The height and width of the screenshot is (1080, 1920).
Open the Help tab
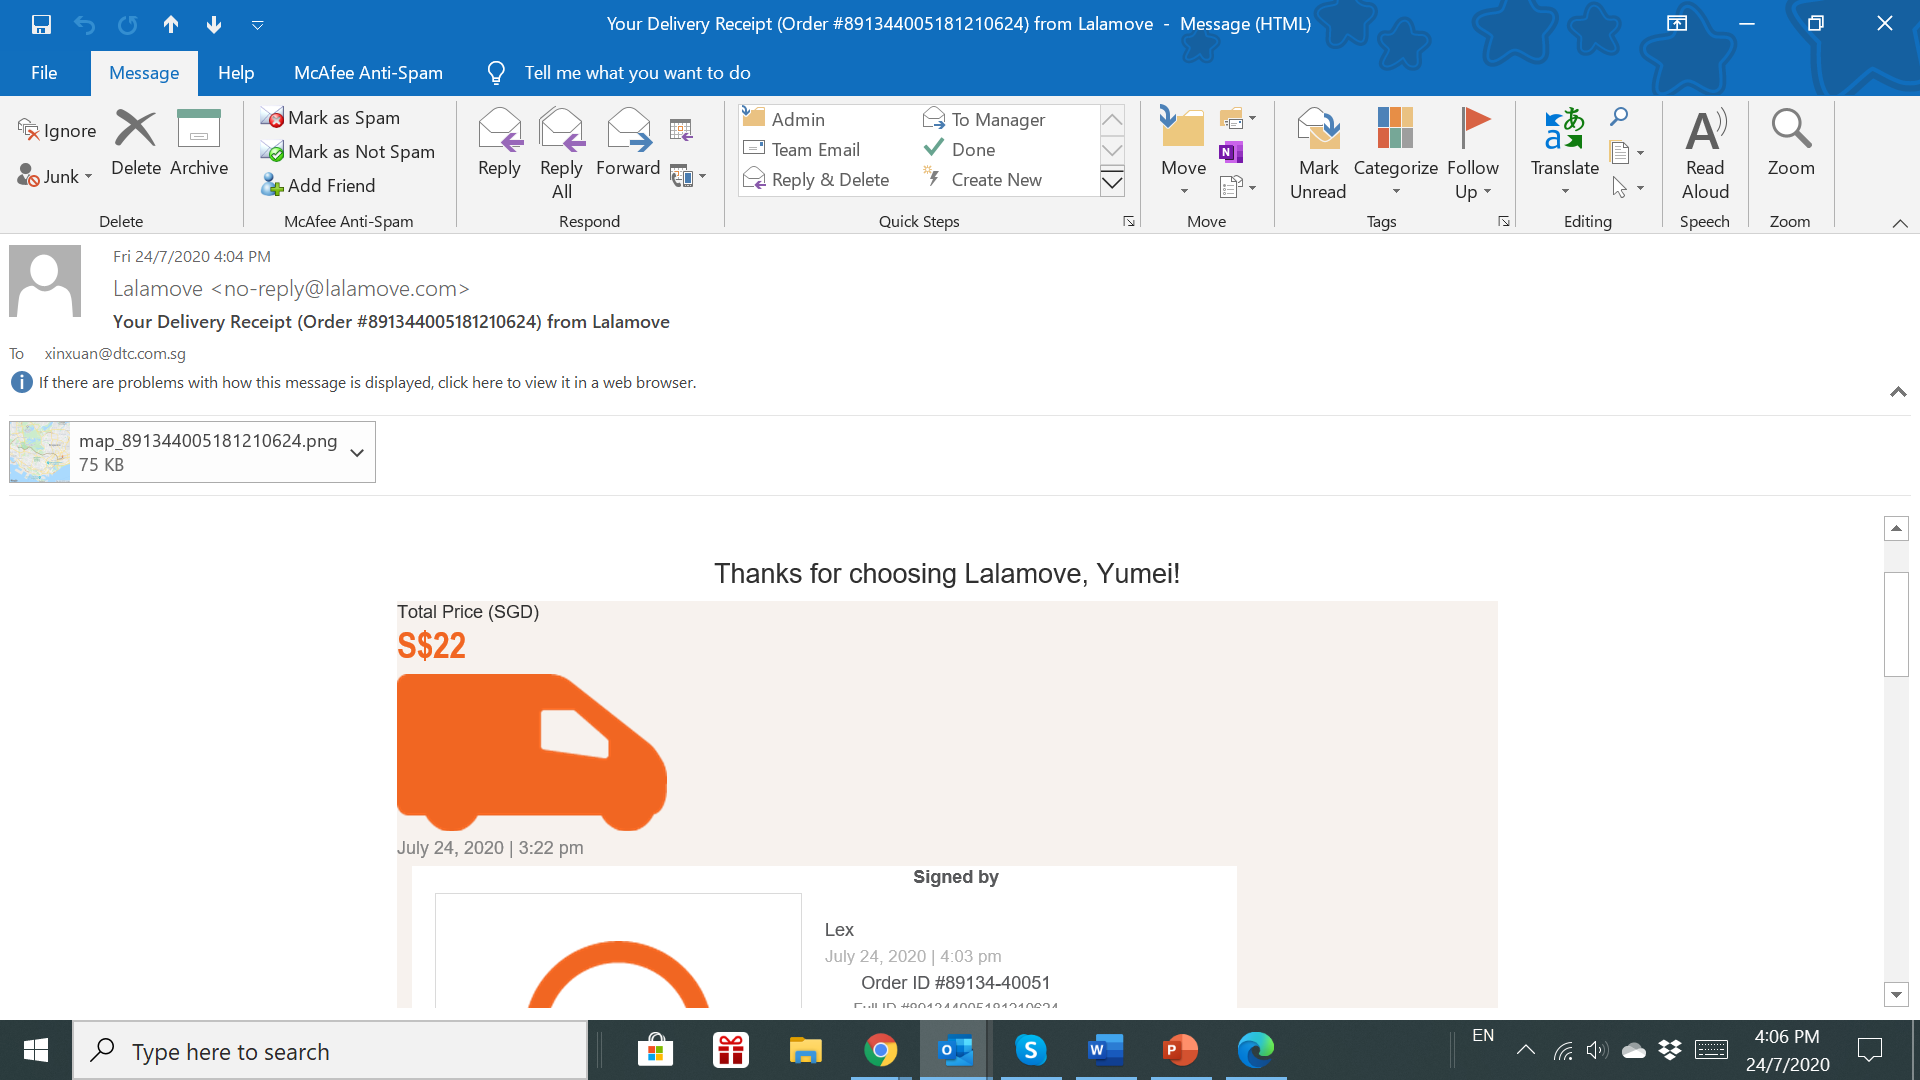[236, 73]
